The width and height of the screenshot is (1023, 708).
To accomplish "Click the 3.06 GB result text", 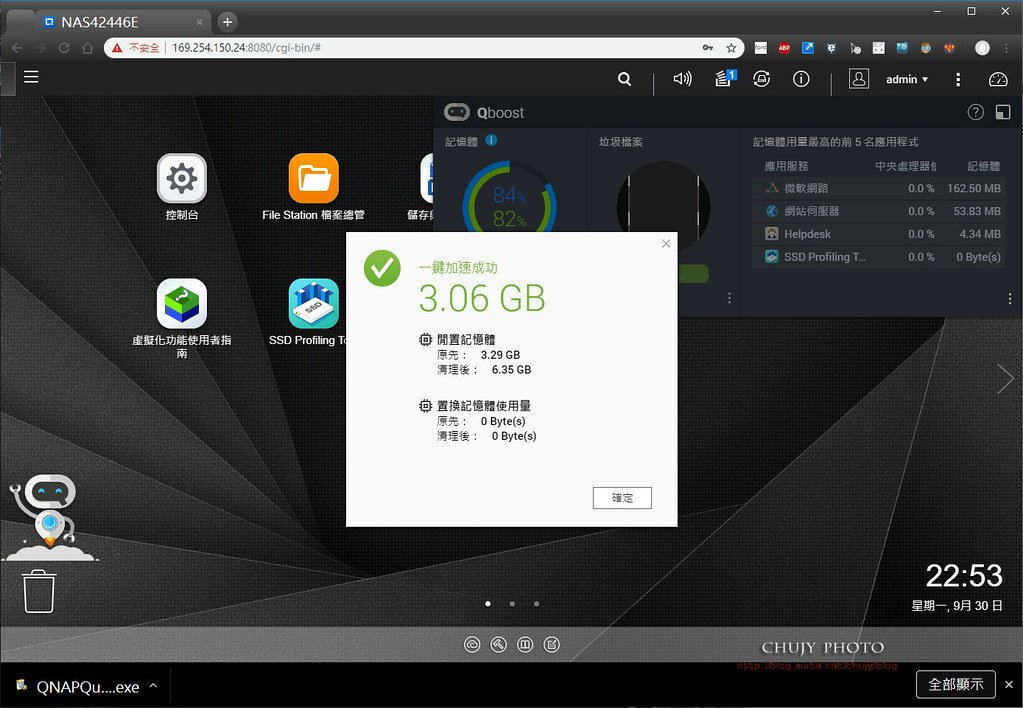I will (x=481, y=298).
